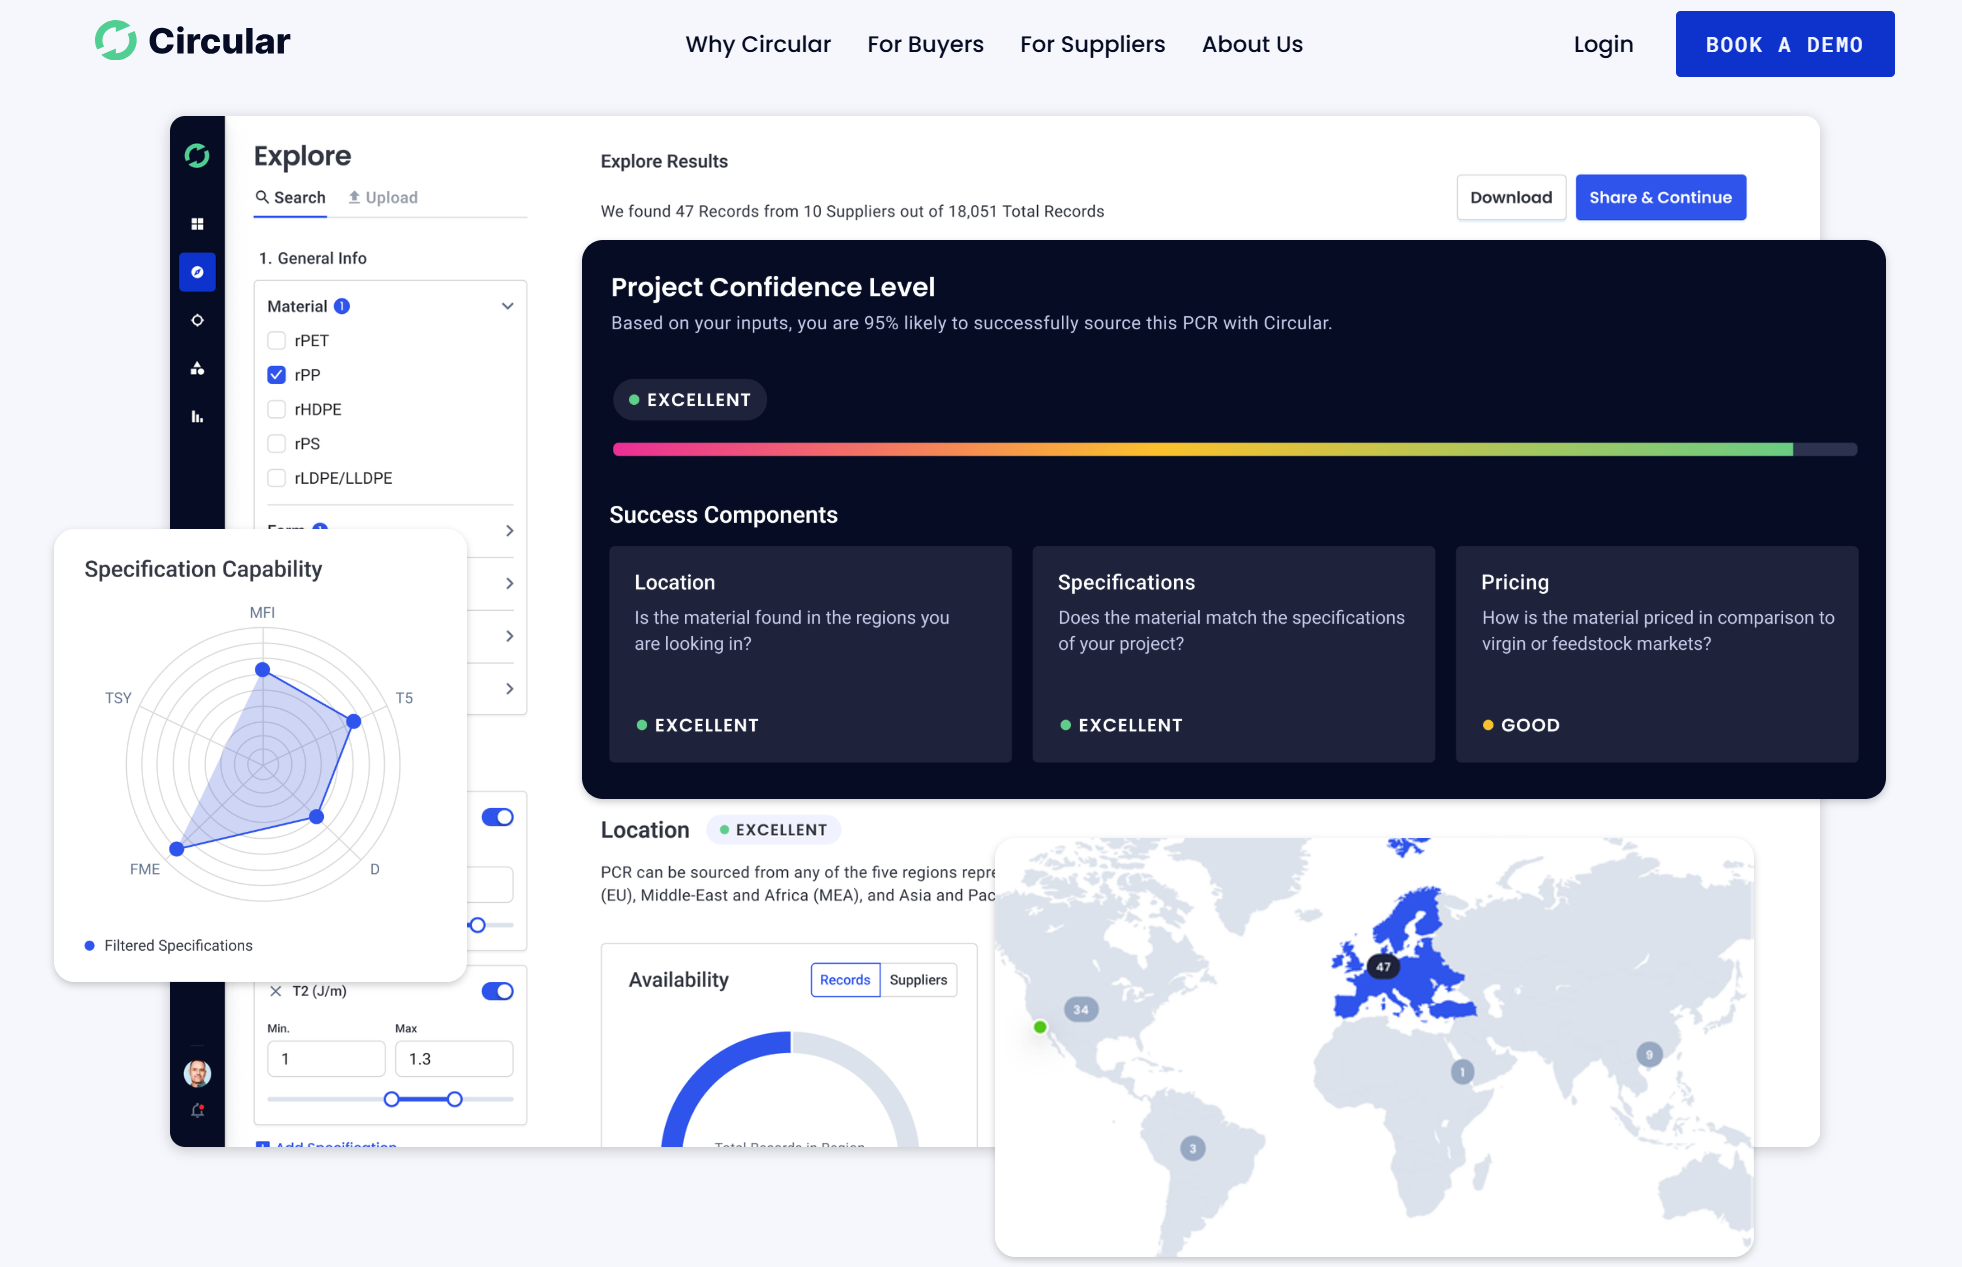
Task: Check the rHDPE material checkbox
Action: click(x=277, y=409)
